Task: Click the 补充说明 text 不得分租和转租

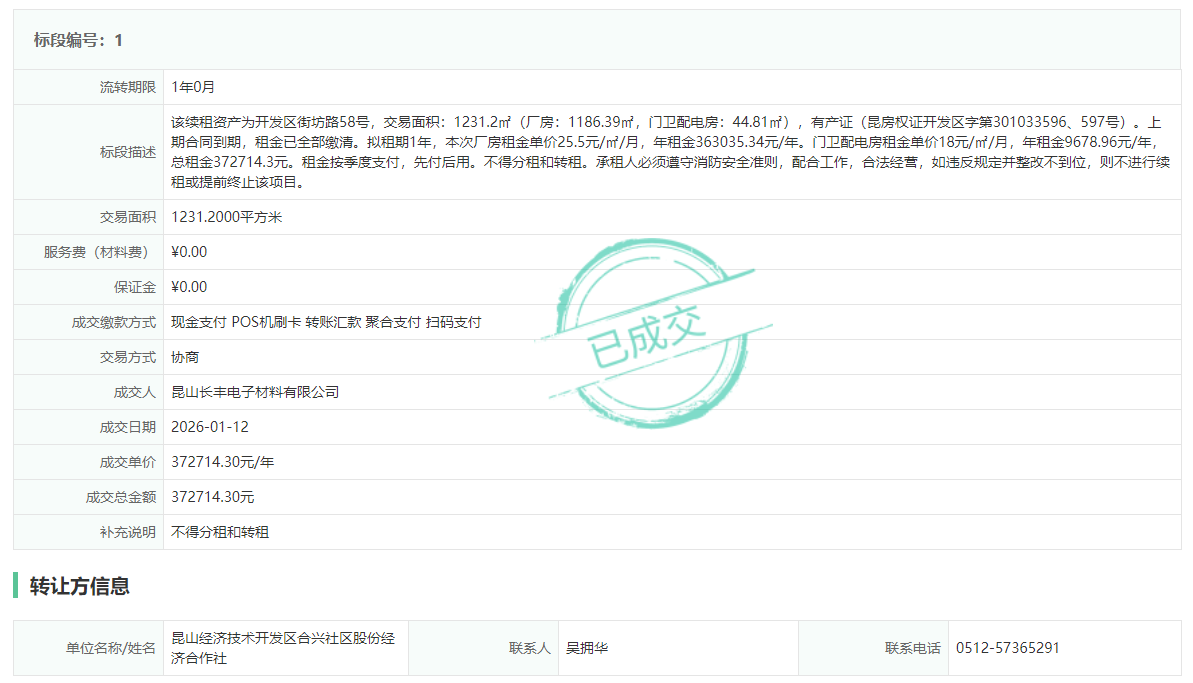Action: pyautogui.click(x=220, y=532)
